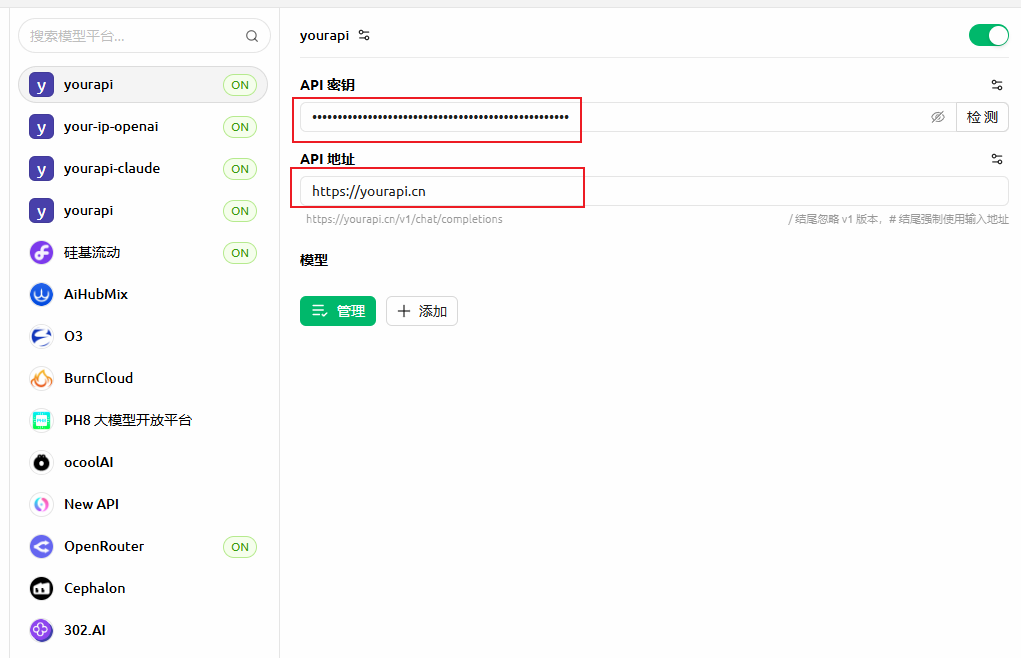The image size is (1021, 658).
Task: Click the O3 provider logo
Action: pos(41,336)
